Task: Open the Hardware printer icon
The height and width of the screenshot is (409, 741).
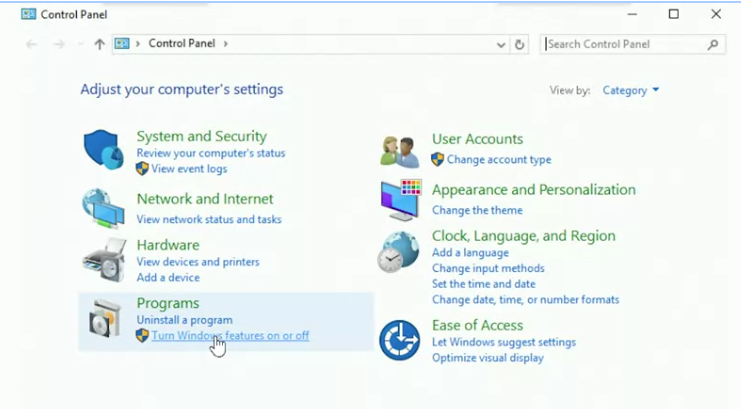Action: (x=104, y=260)
